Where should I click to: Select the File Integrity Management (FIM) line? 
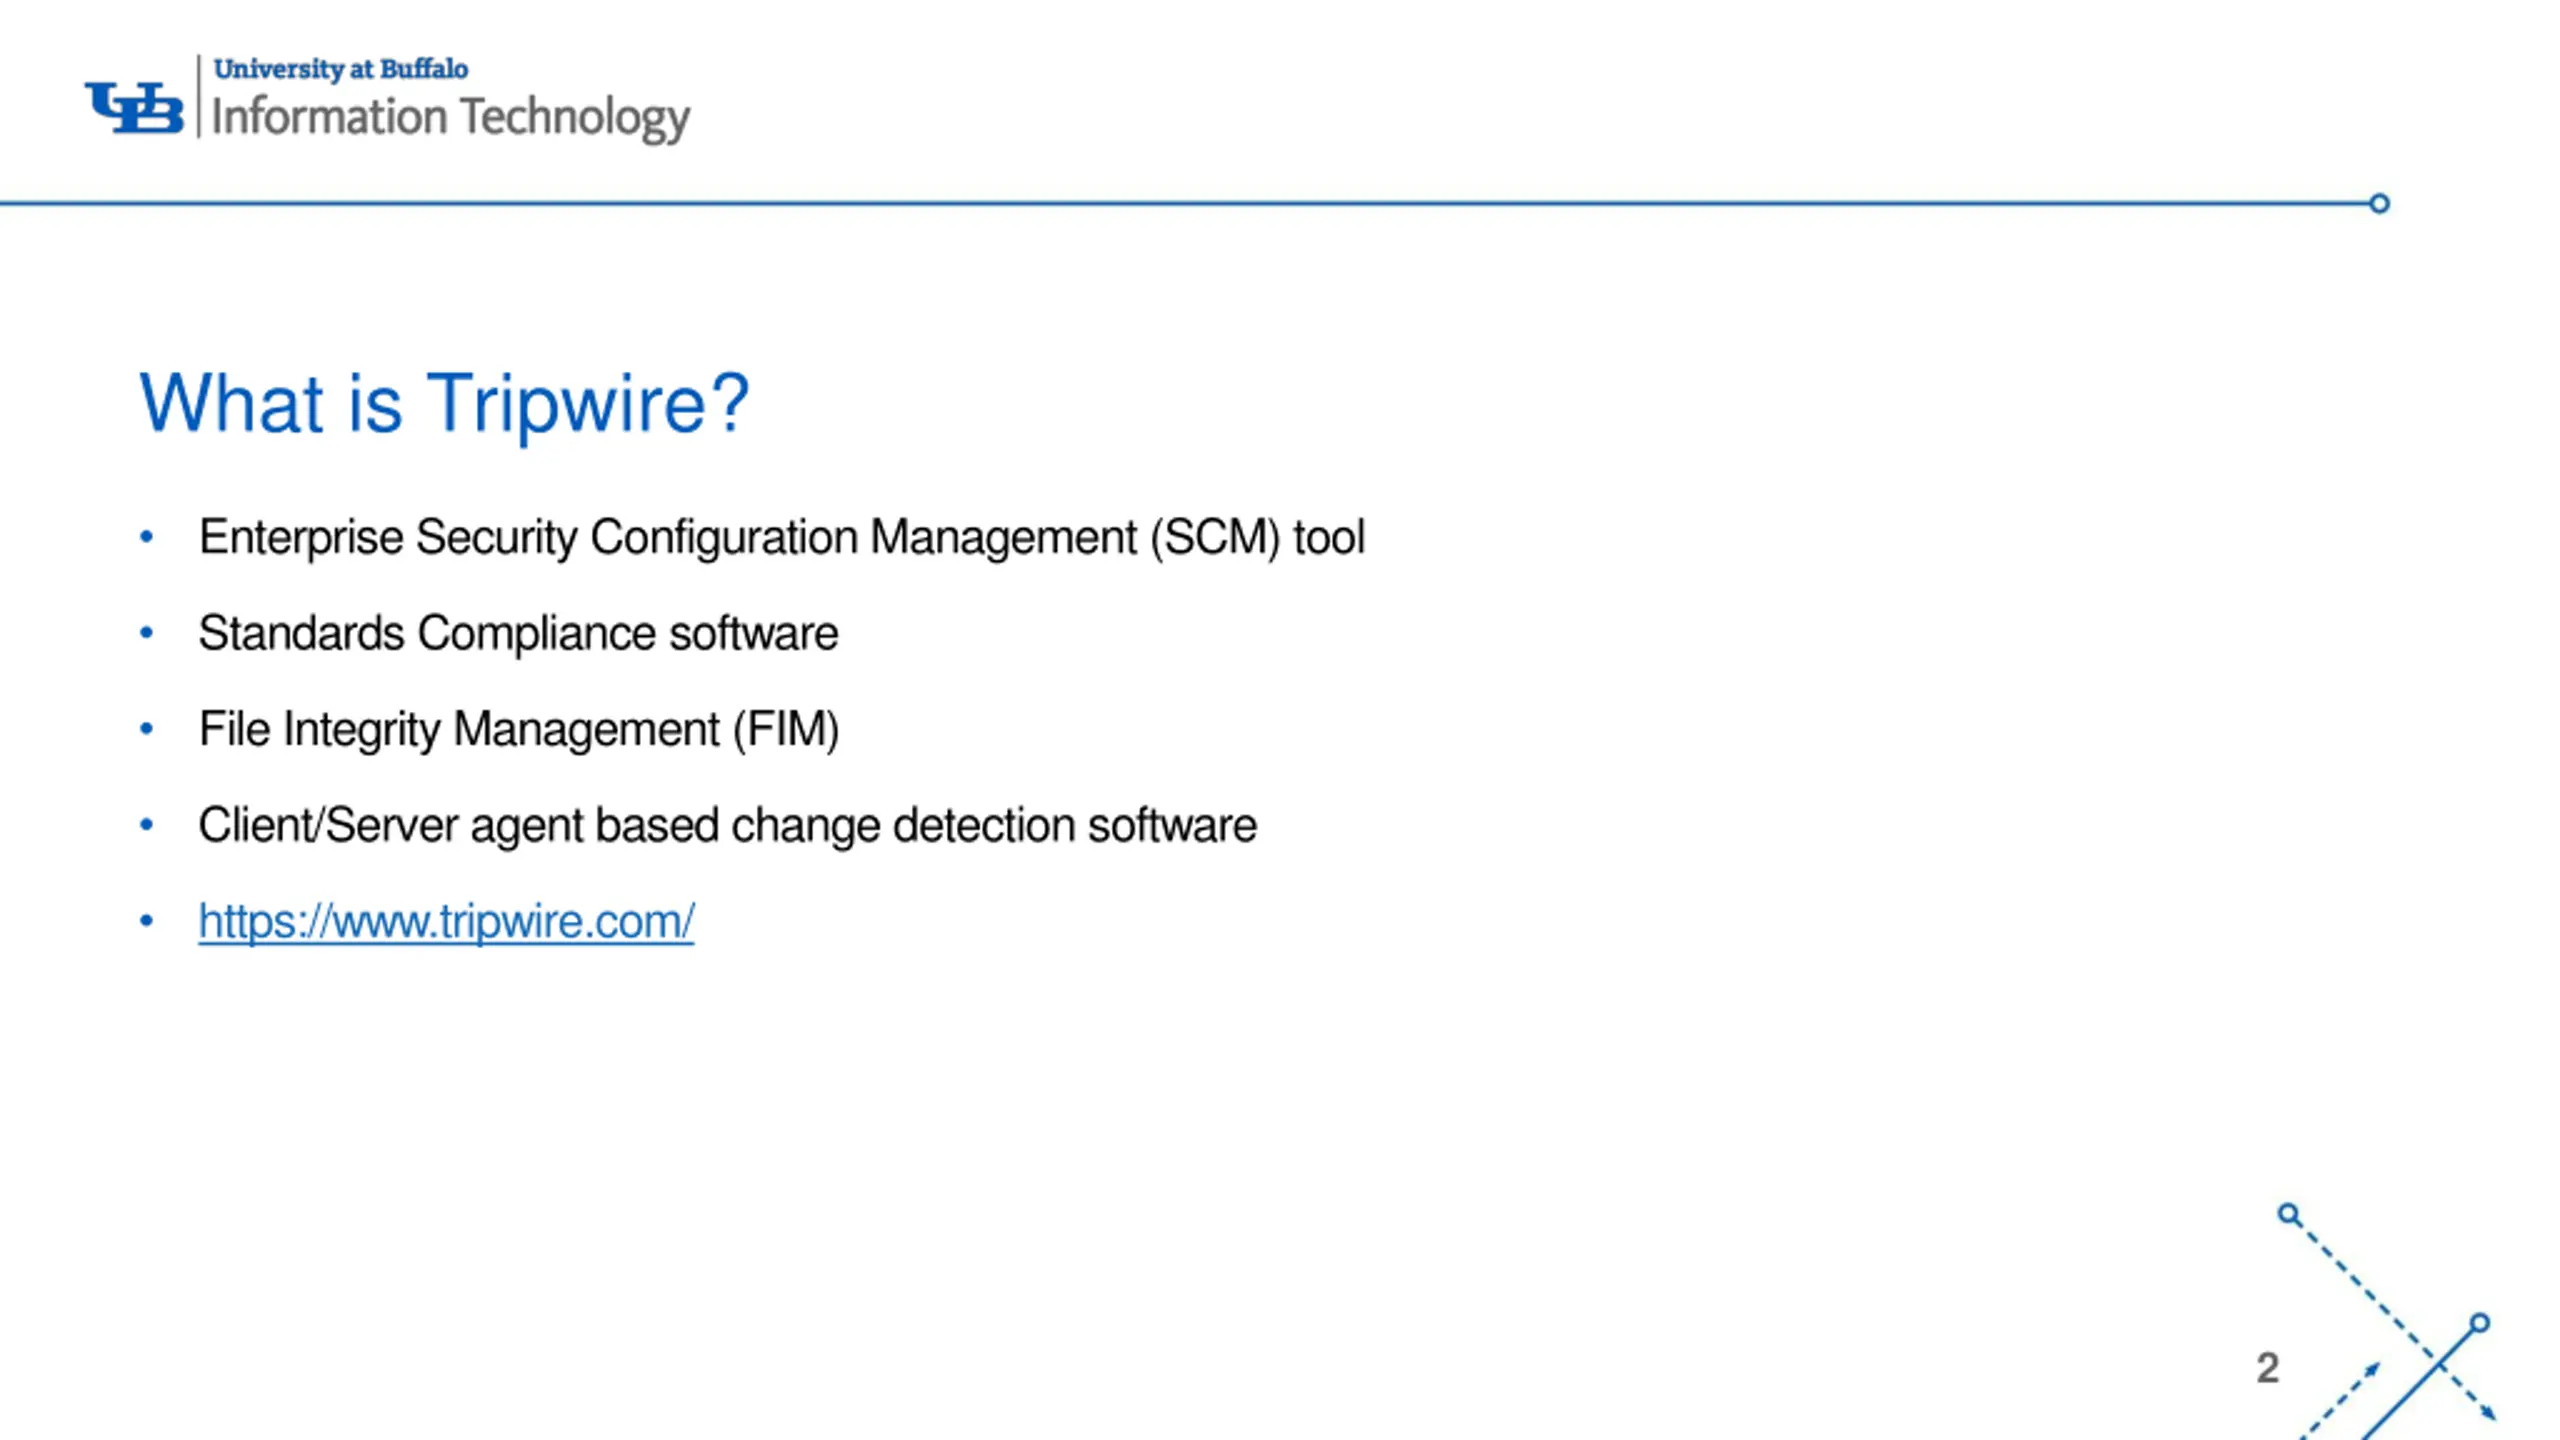518,729
